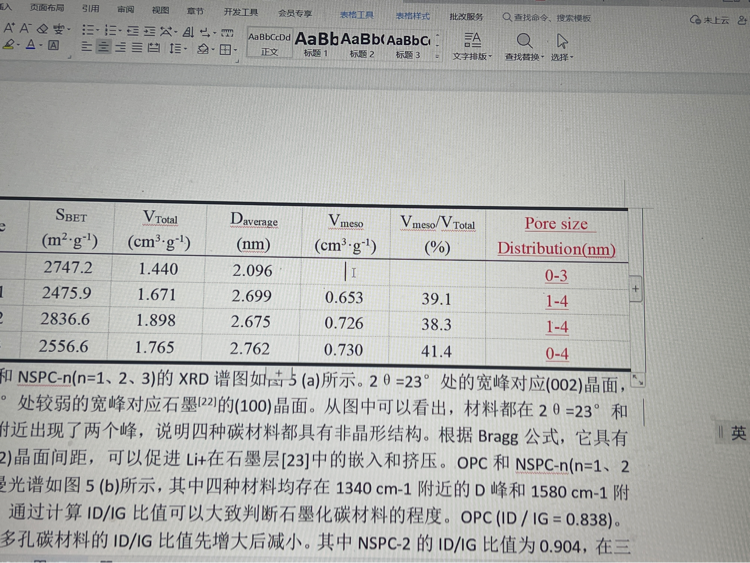
Task: Open the 选择 dropdown
Action: pos(562,47)
